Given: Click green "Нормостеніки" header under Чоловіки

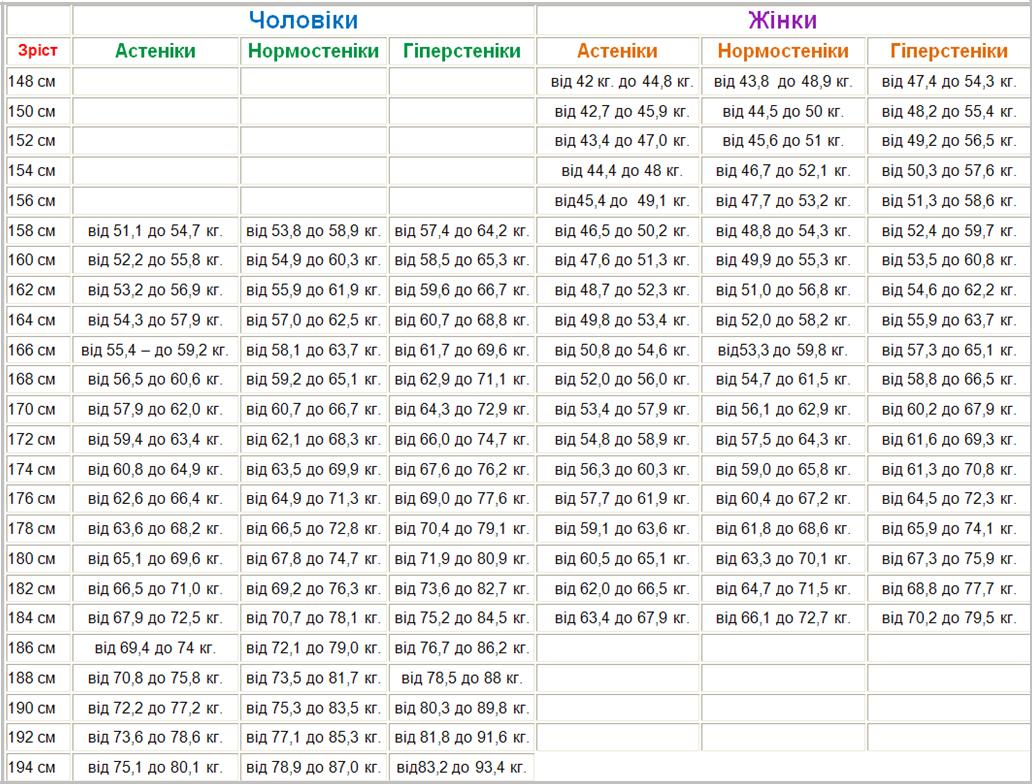Looking at the screenshot, I should (313, 51).
